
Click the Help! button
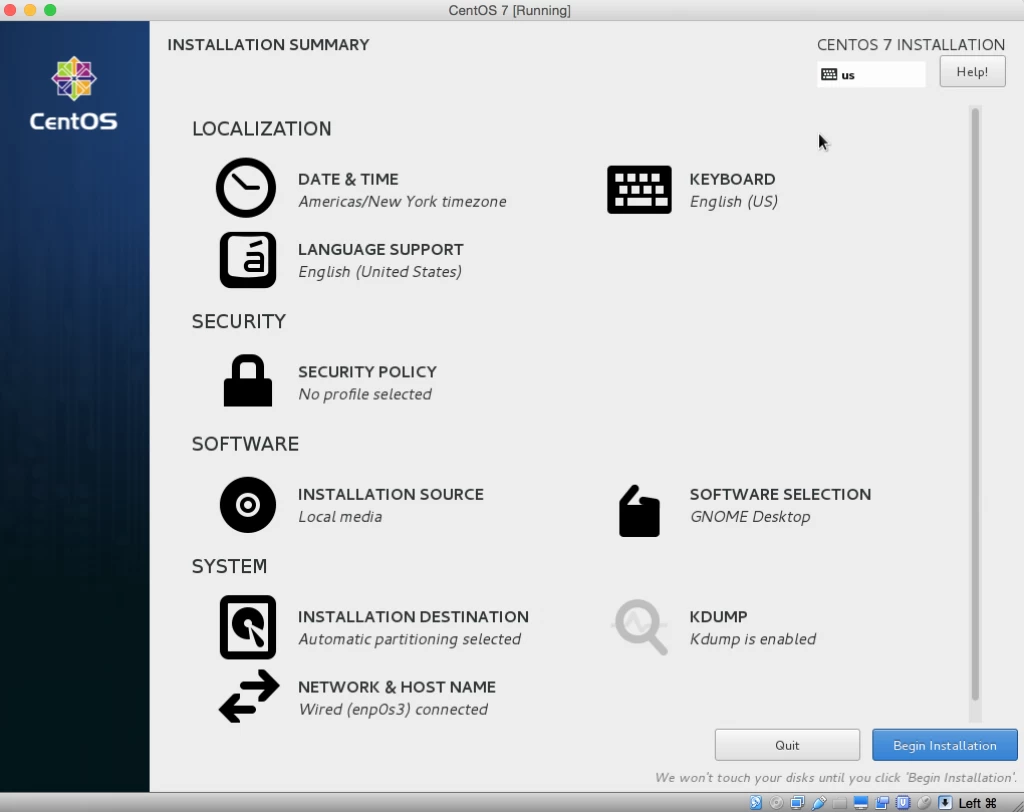pos(972,72)
